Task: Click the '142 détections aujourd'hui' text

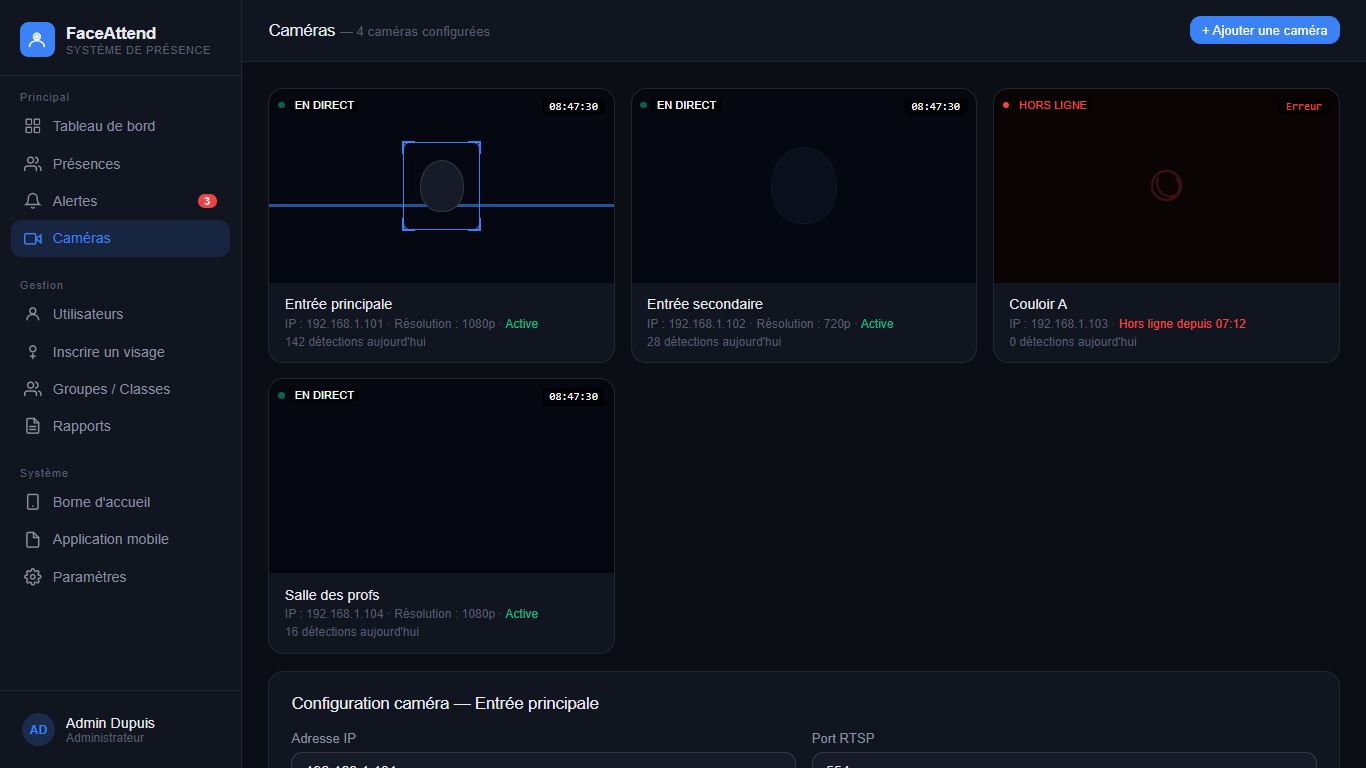Action: point(355,342)
